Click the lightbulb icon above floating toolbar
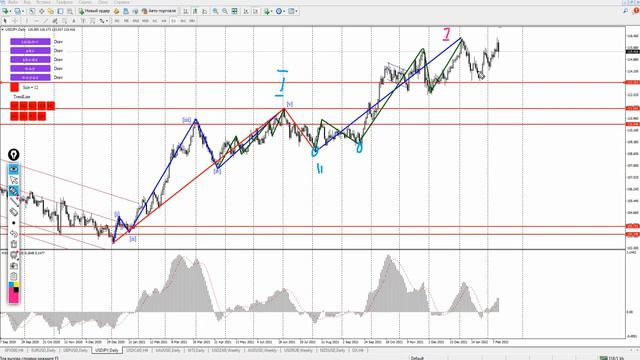Screen dimensions: 640x360 point(13,155)
